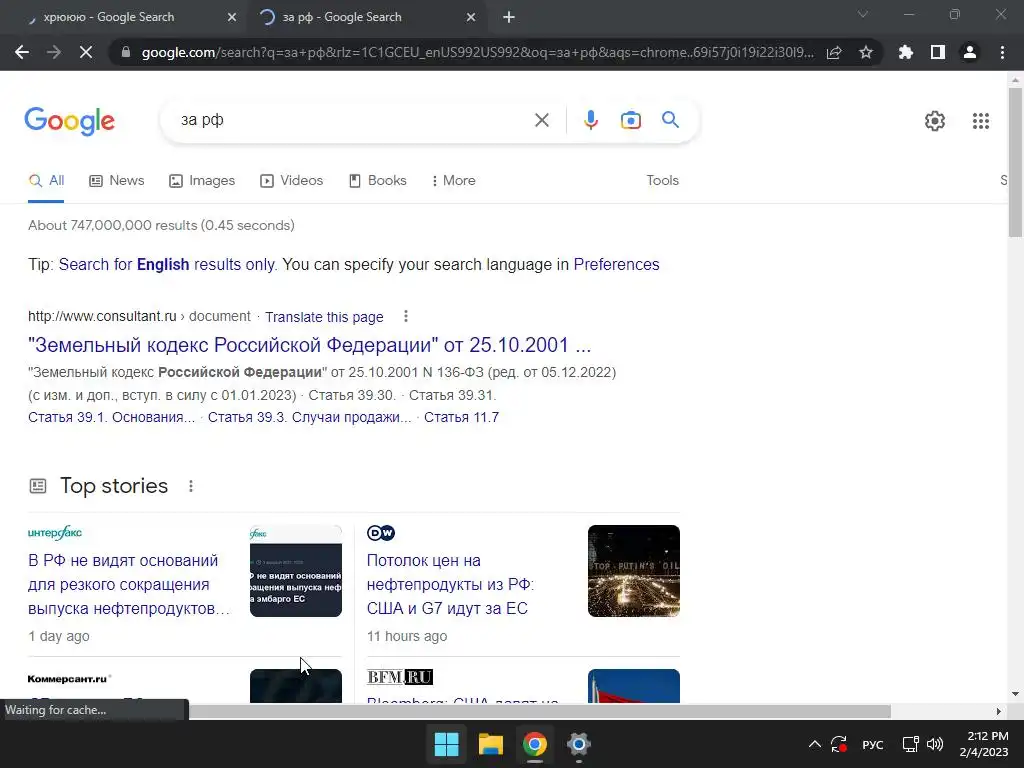Open Google quick settings gear
This screenshot has width=1024, height=768.
coord(935,121)
